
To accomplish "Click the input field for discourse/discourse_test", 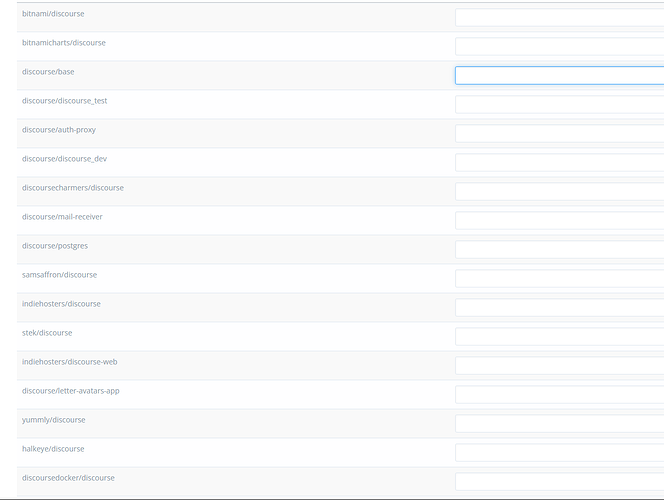I will click(x=559, y=105).
